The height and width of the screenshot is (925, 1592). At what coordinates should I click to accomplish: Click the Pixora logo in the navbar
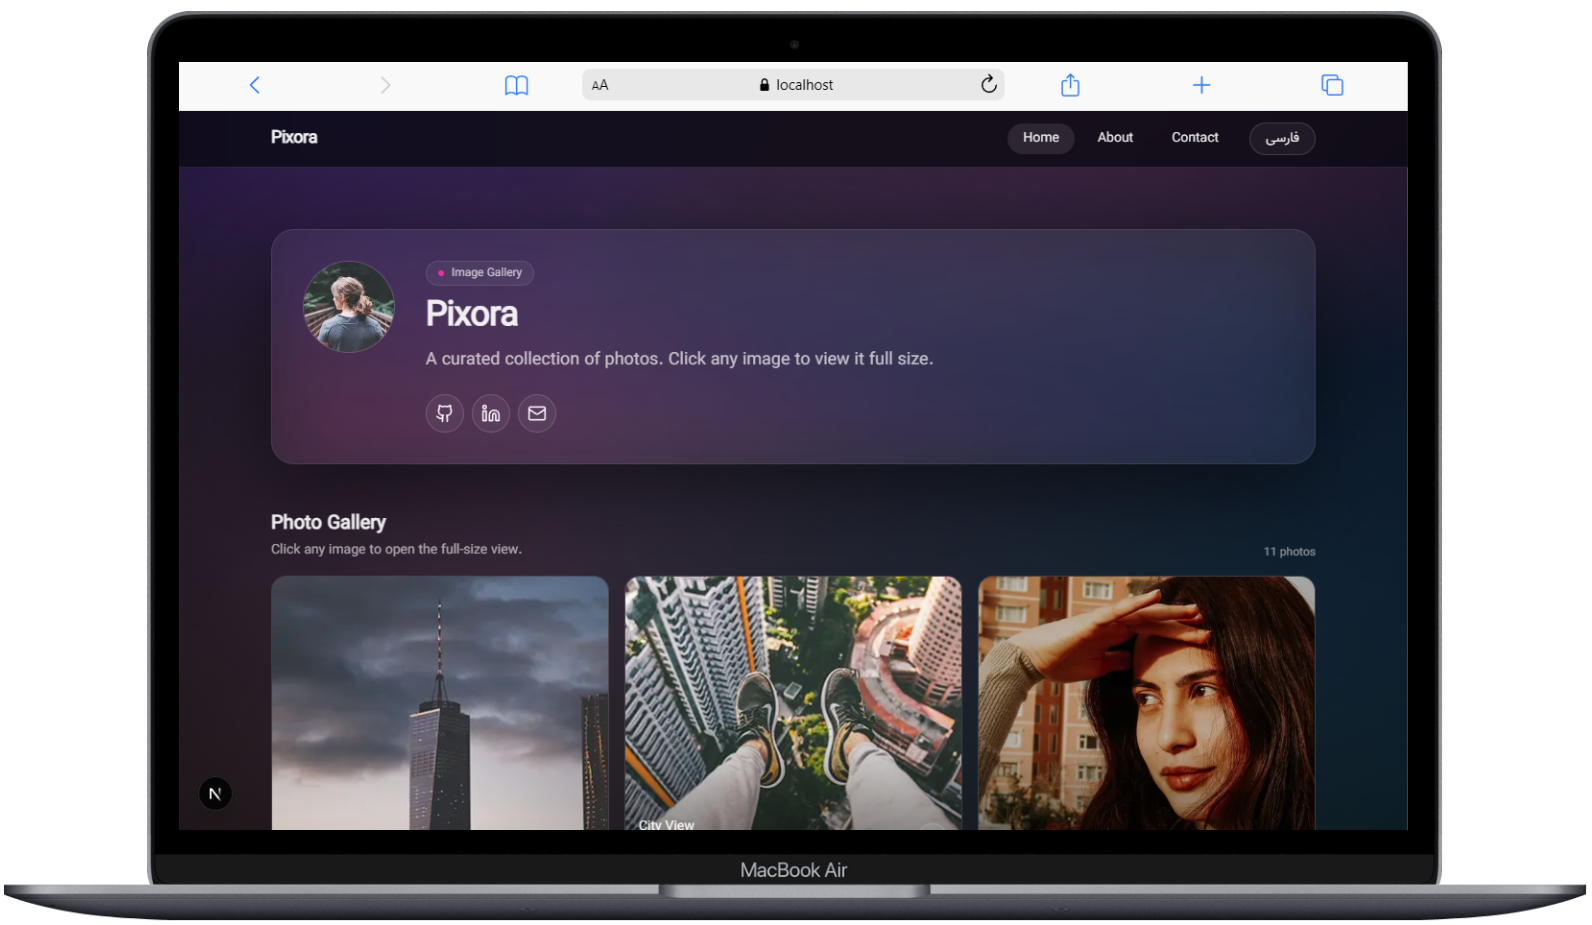click(294, 137)
